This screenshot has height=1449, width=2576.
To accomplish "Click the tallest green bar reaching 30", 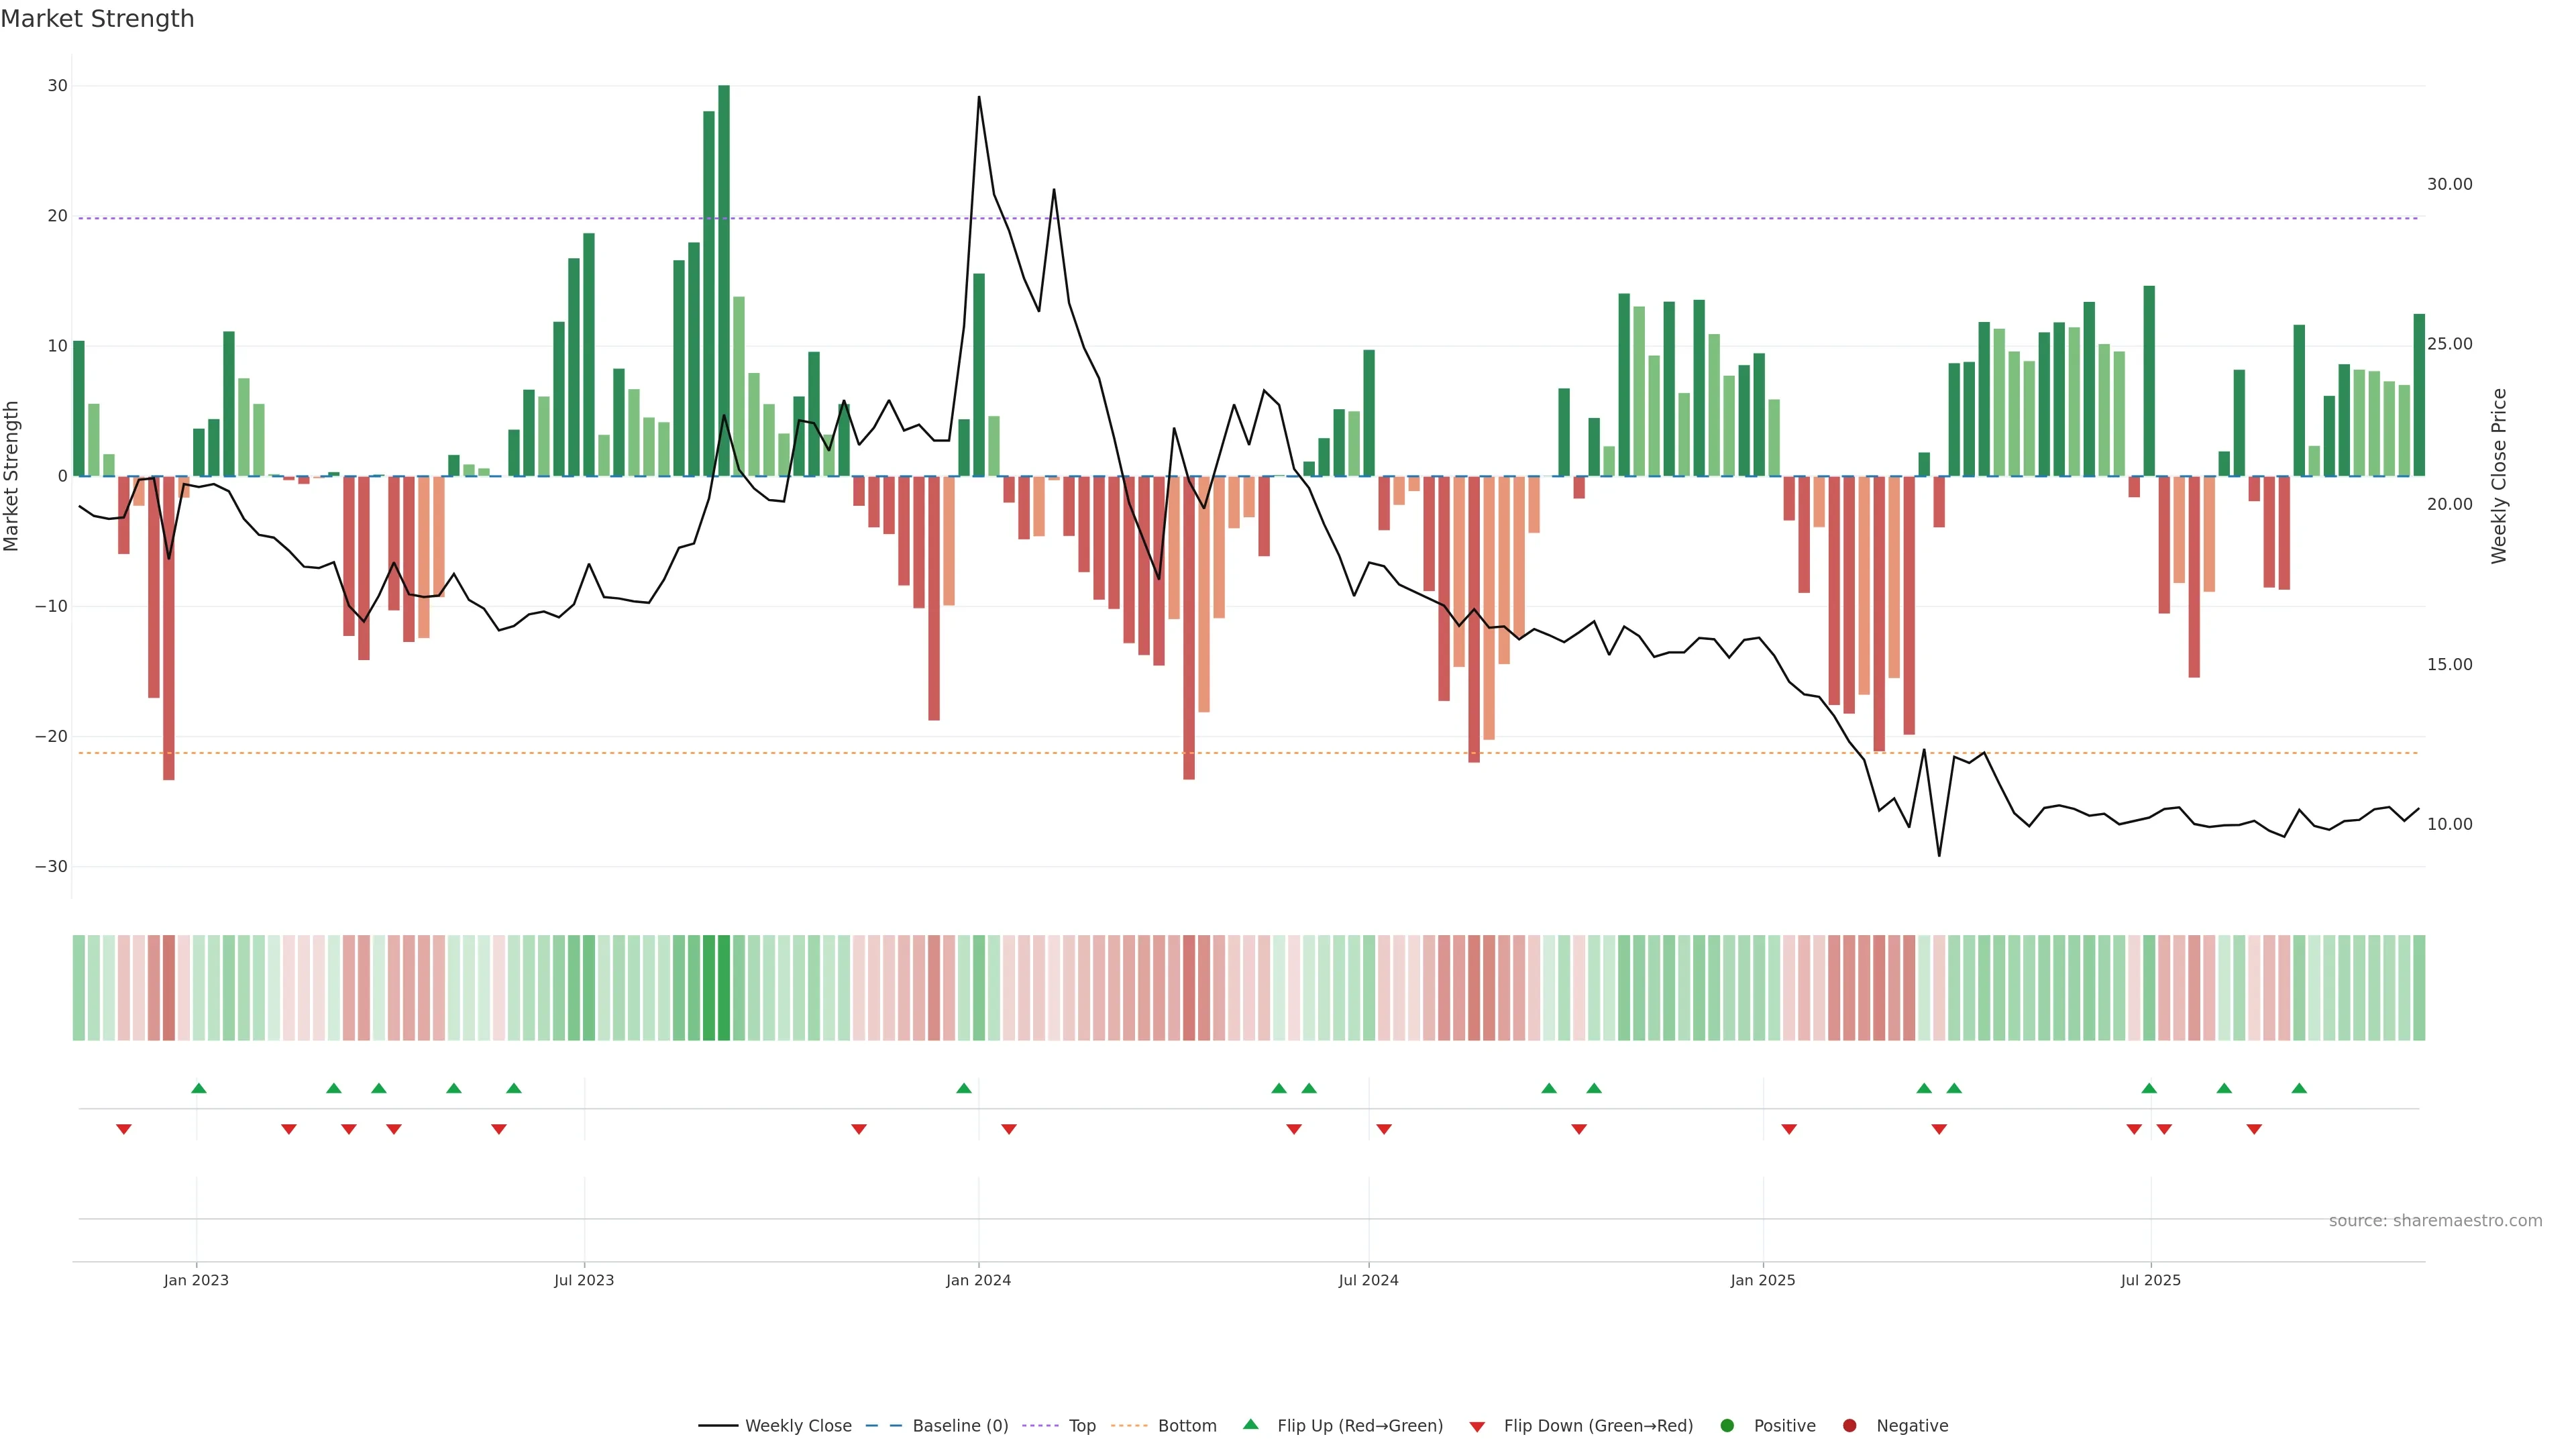I will coord(724,280).
